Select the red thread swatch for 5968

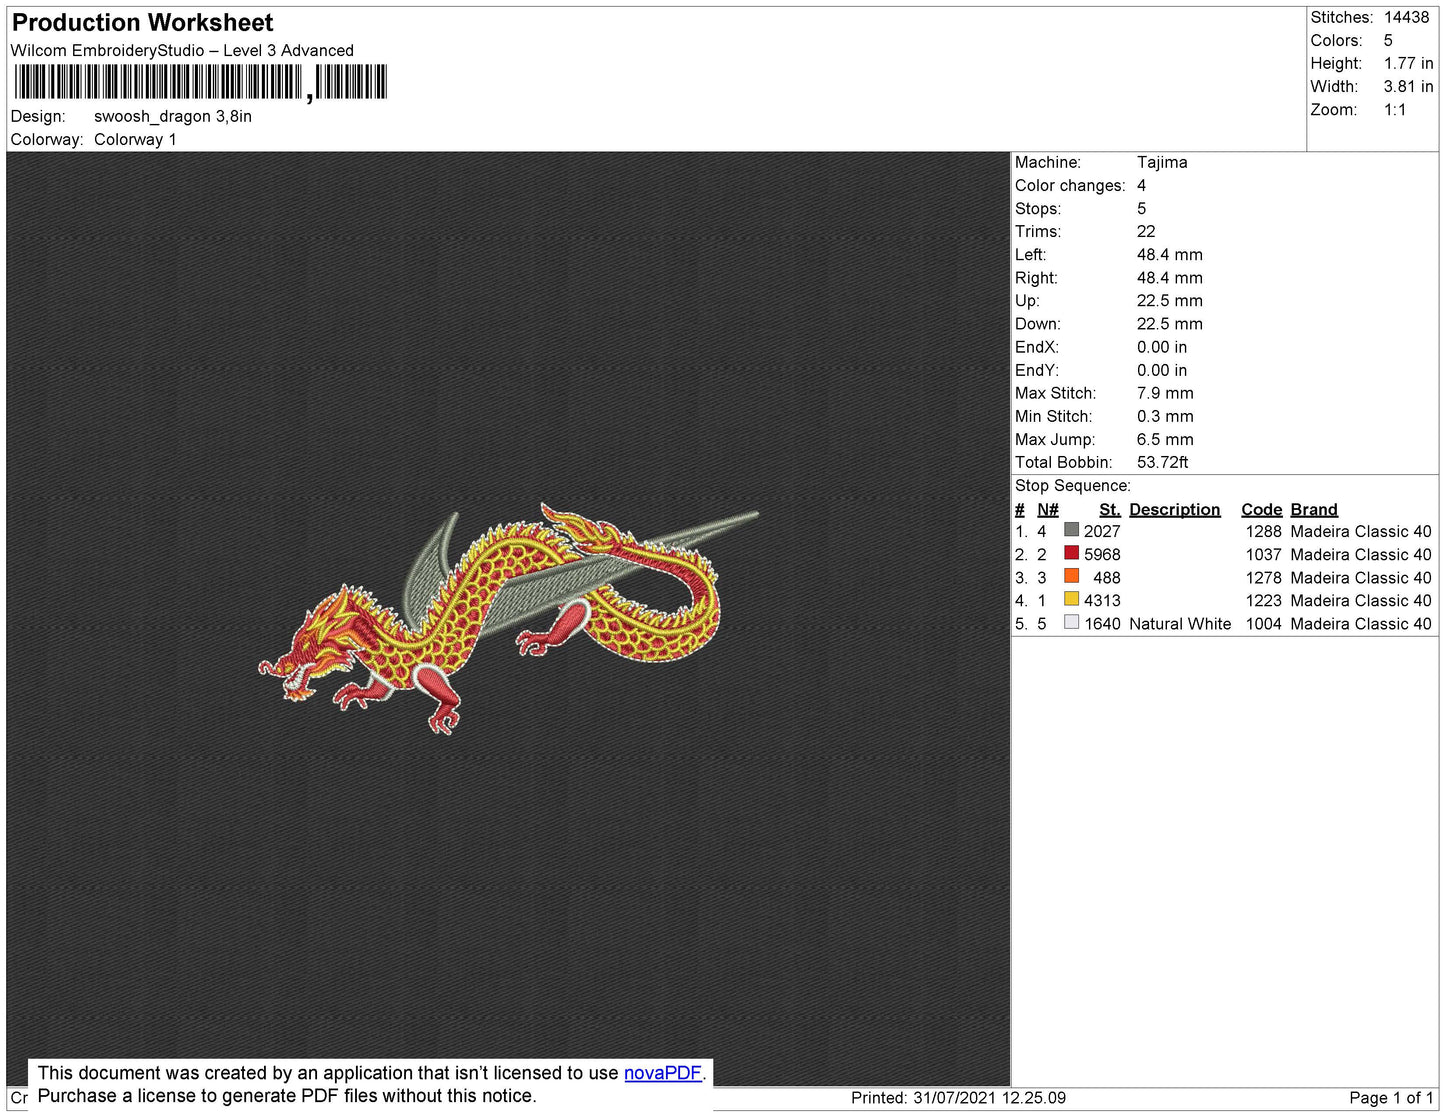[x=1071, y=554]
